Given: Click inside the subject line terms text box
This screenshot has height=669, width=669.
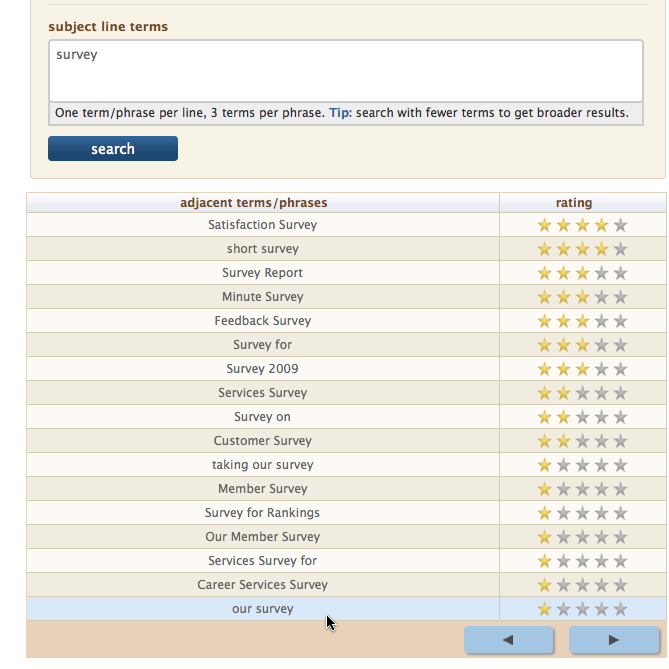Looking at the screenshot, I should (x=345, y=70).
